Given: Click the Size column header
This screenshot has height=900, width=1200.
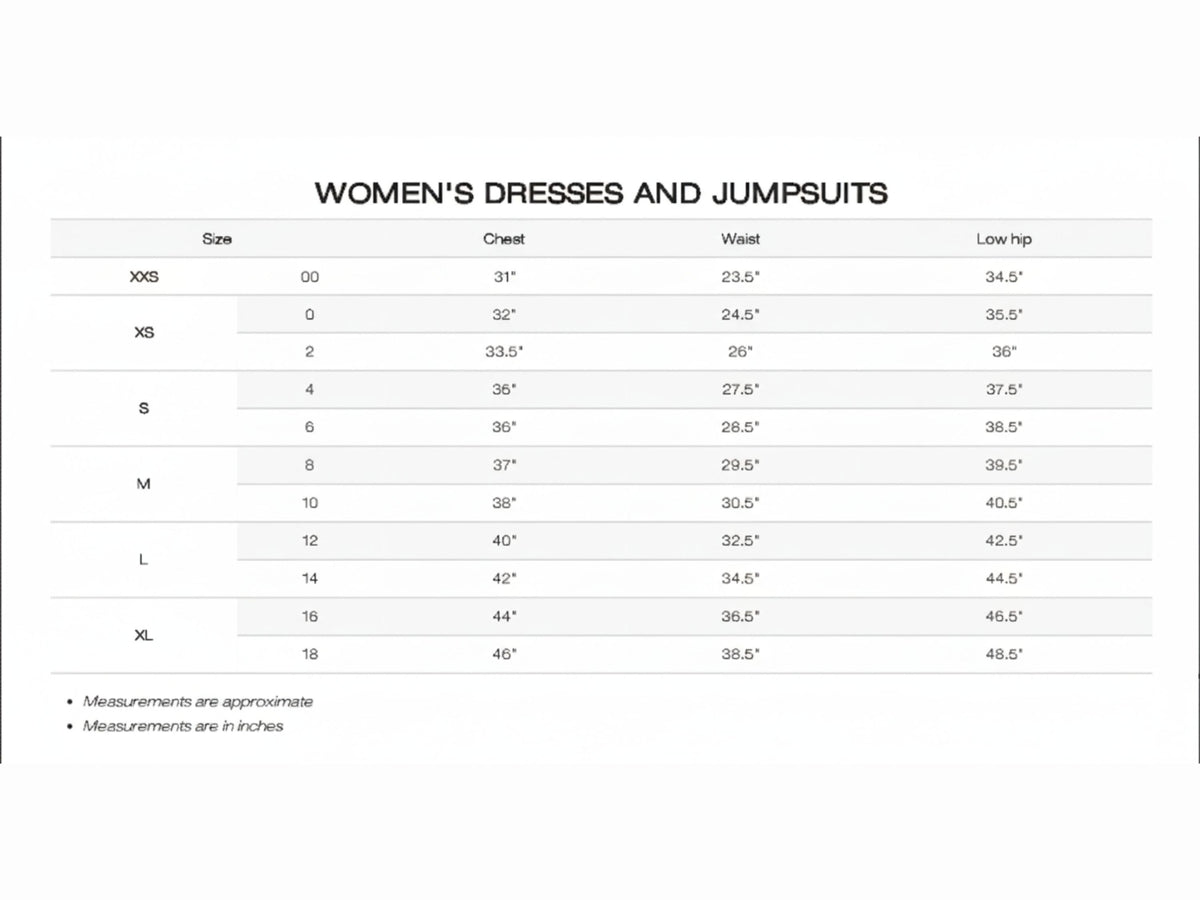Looking at the screenshot, I should 217,239.
